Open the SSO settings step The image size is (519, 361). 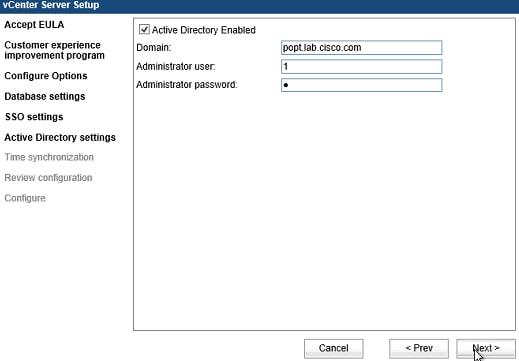point(34,117)
